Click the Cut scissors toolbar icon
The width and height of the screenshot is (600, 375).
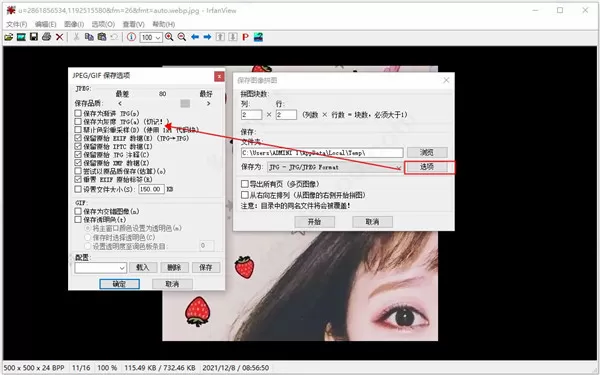[x=76, y=37]
